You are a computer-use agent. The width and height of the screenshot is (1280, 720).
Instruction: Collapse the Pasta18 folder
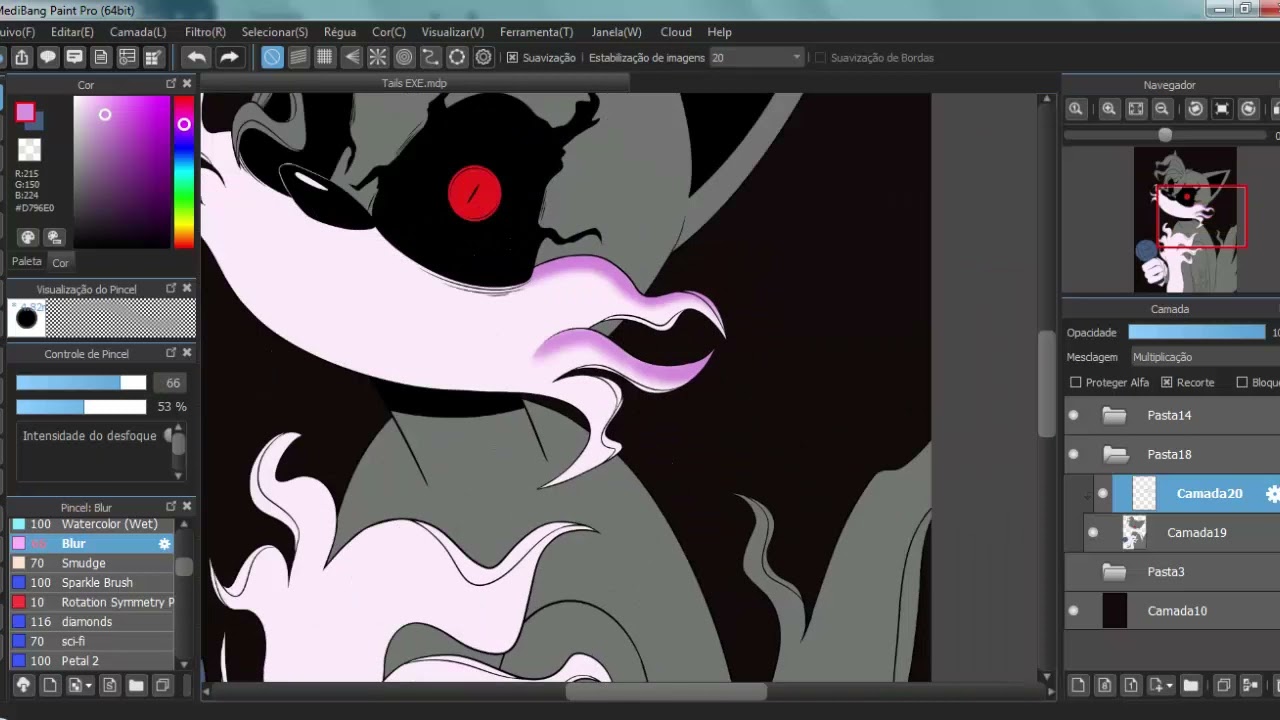pos(1114,454)
